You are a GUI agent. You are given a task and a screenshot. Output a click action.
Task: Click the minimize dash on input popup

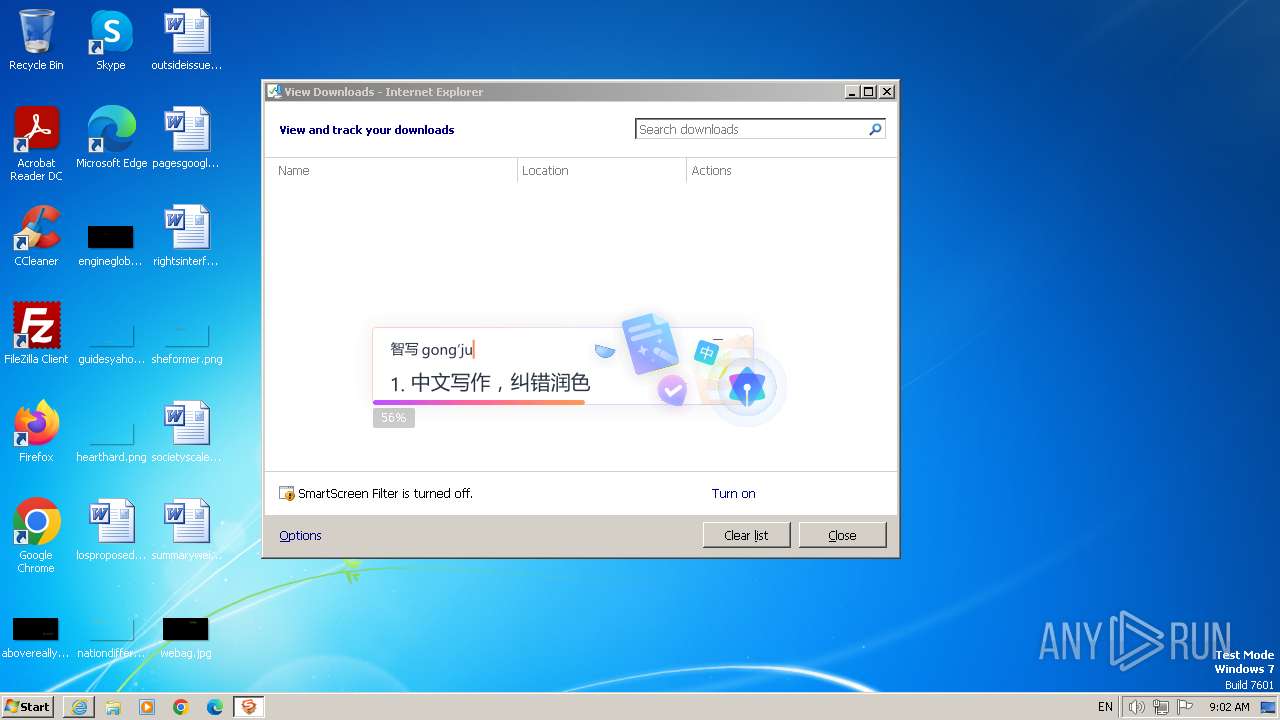[717, 339]
